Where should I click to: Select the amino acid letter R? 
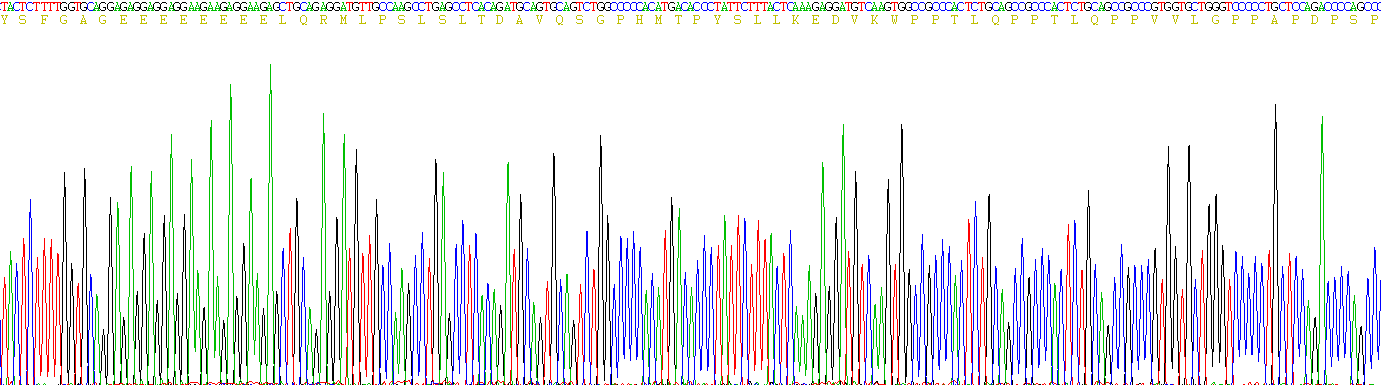[322, 20]
